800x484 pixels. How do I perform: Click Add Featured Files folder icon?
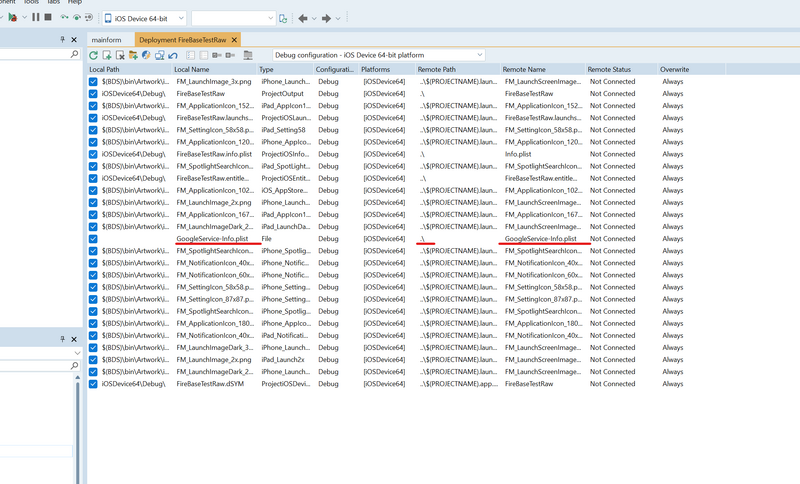[x=133, y=55]
